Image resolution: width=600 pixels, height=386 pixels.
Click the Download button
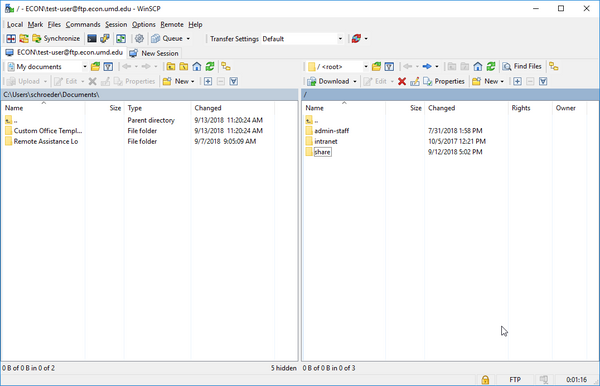click(x=332, y=81)
